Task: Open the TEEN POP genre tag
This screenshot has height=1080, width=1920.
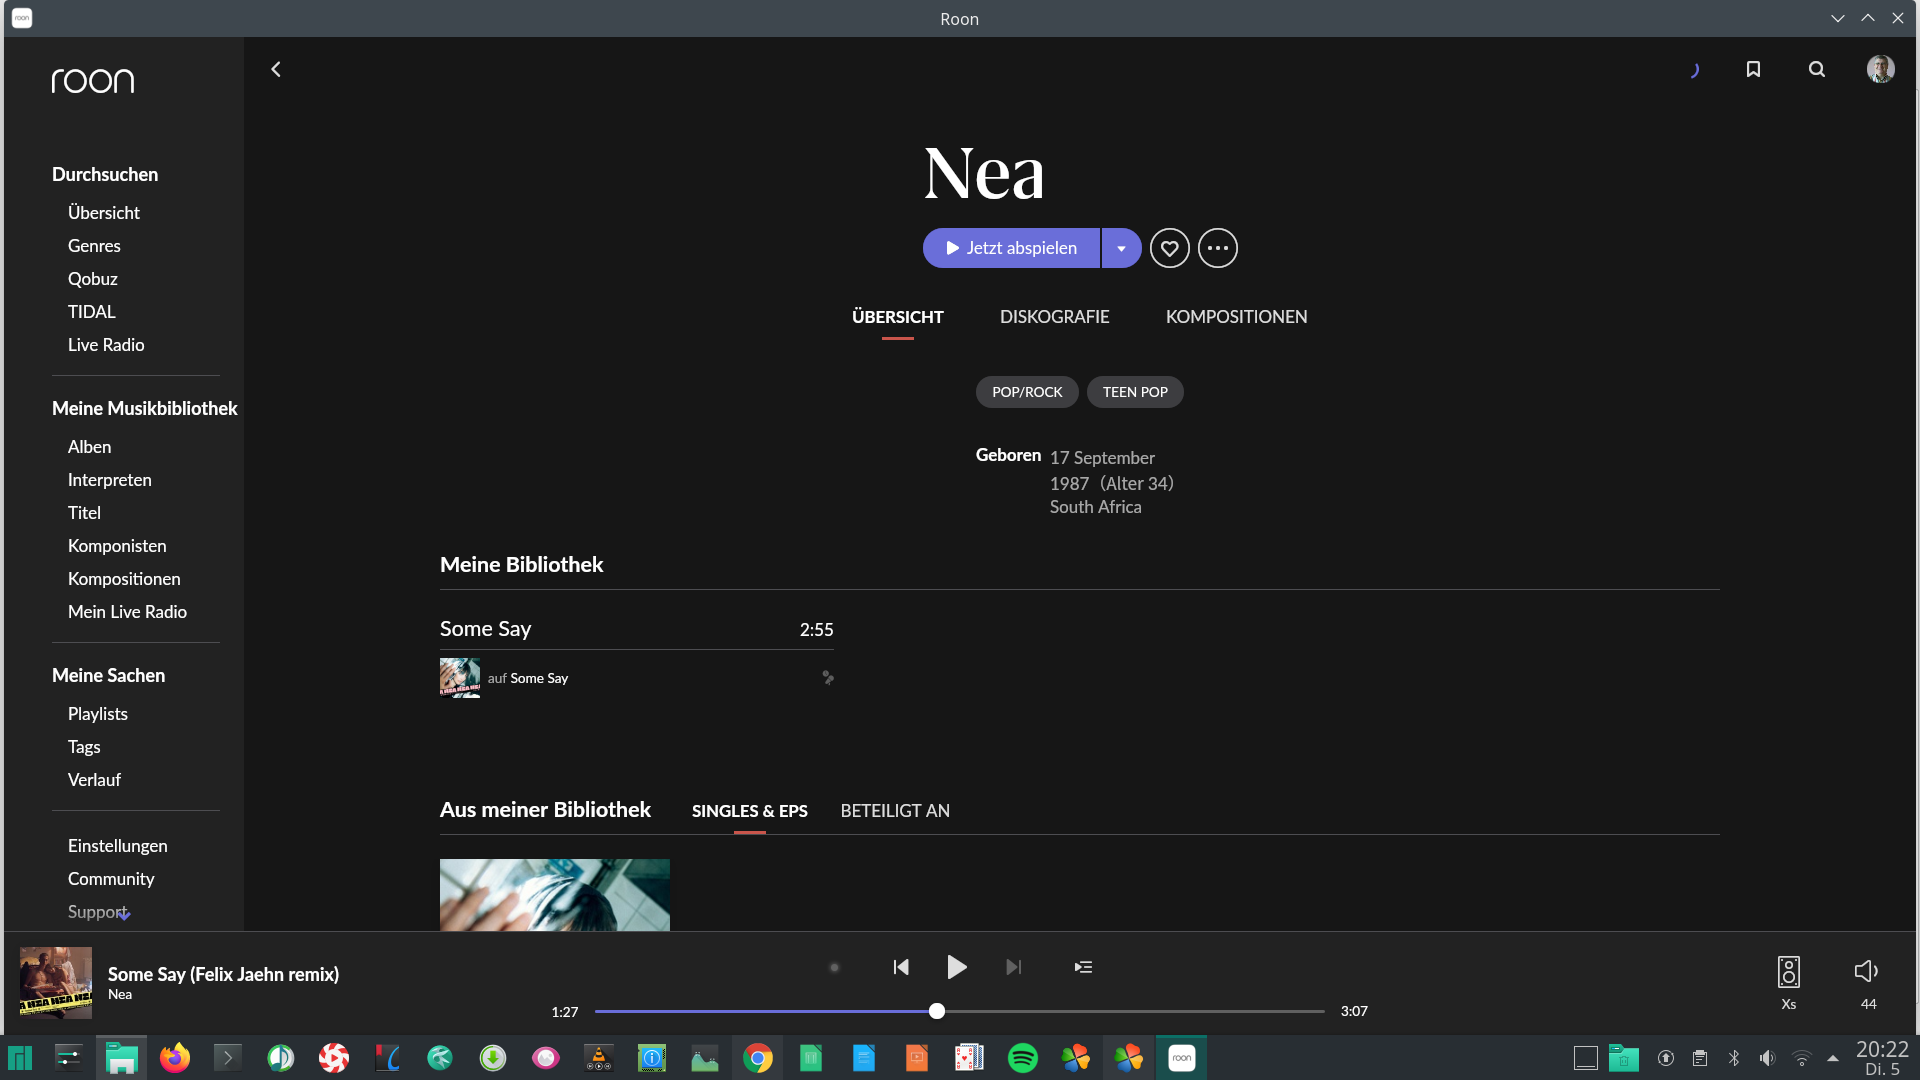Action: 1135,392
